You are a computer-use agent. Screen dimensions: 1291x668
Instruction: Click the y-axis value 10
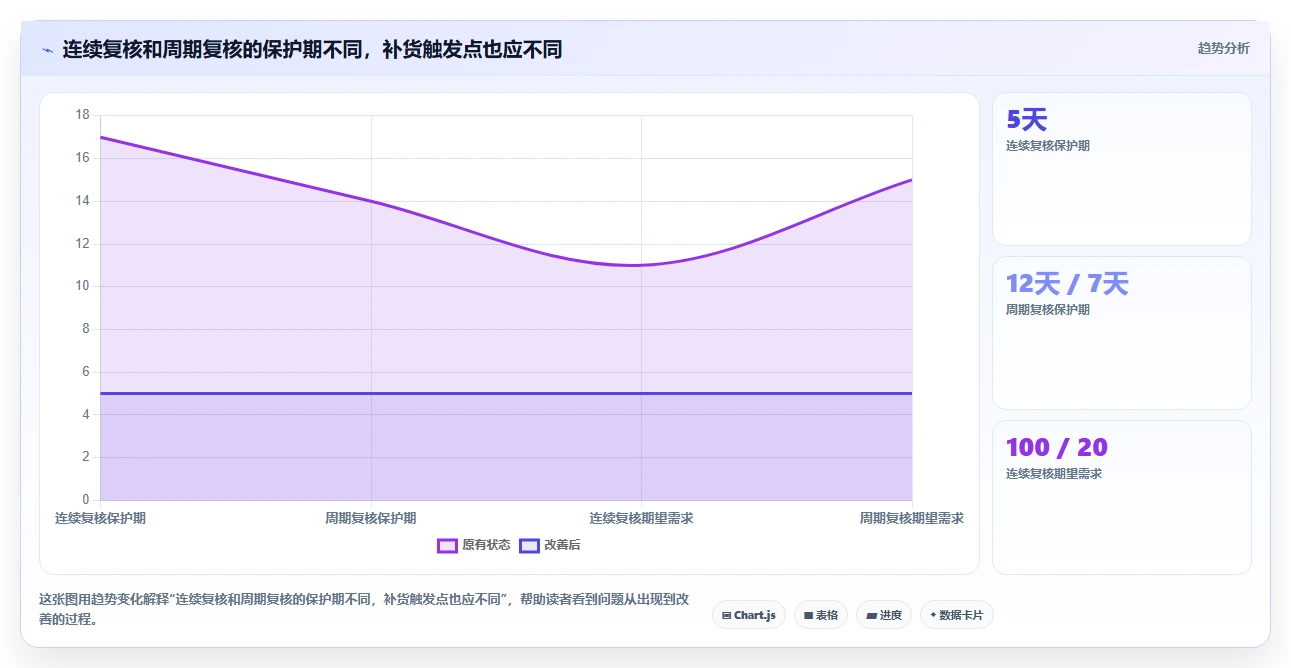click(82, 286)
